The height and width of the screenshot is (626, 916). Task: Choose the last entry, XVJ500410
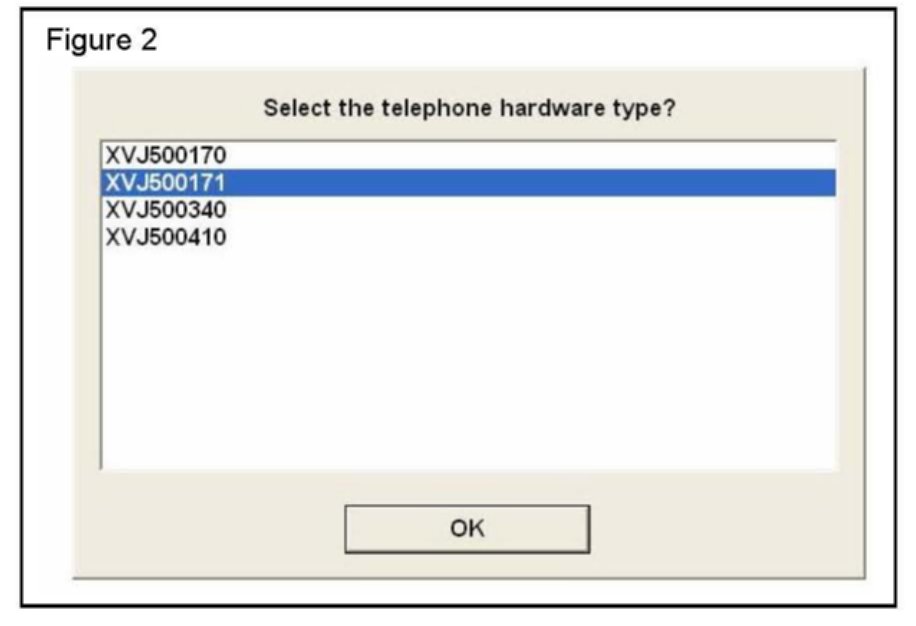click(166, 238)
